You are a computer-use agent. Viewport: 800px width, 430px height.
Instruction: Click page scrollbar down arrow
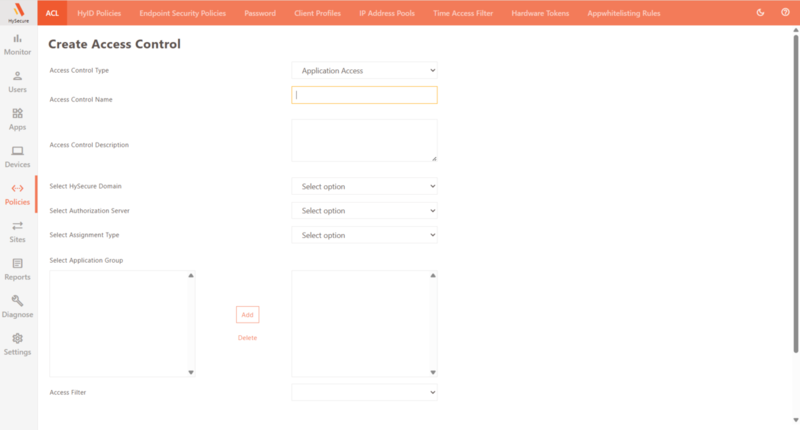795,420
